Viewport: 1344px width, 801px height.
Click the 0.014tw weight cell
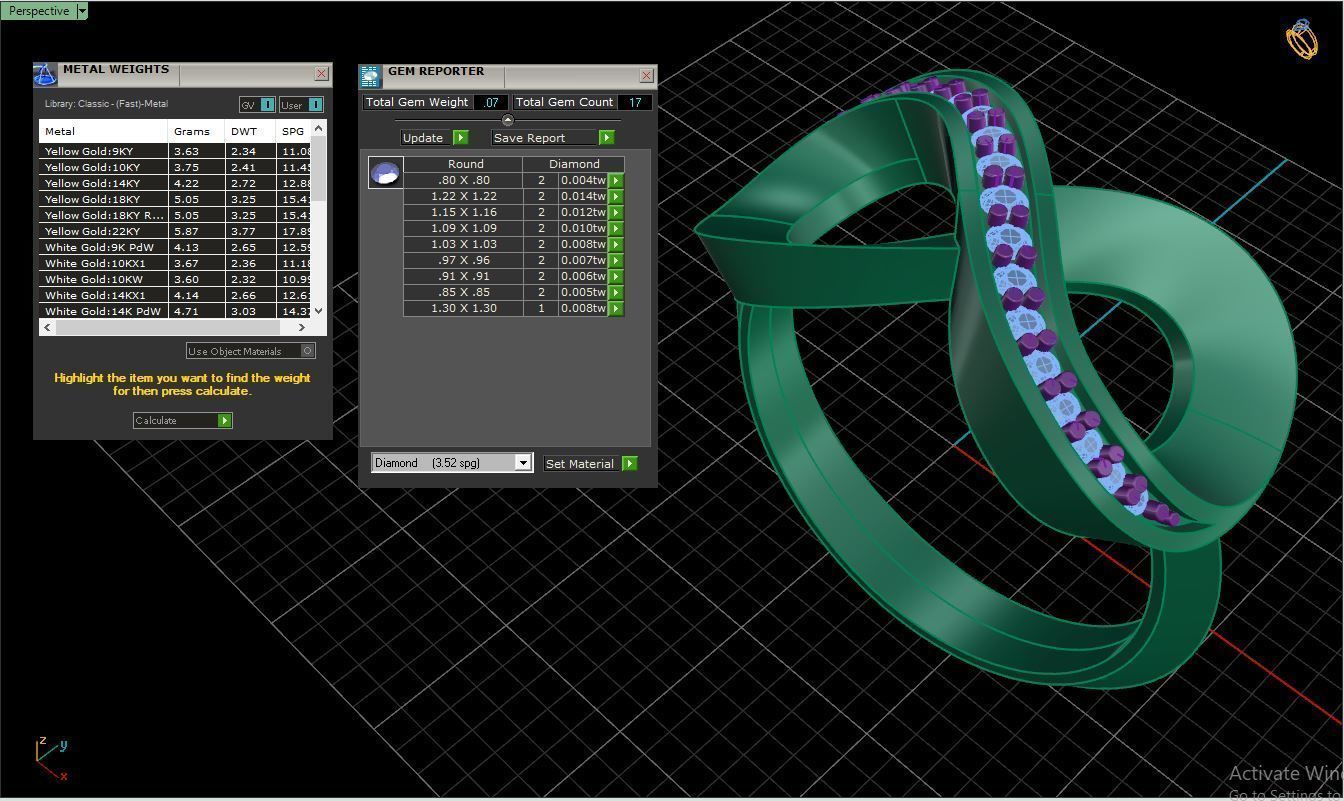pos(583,196)
